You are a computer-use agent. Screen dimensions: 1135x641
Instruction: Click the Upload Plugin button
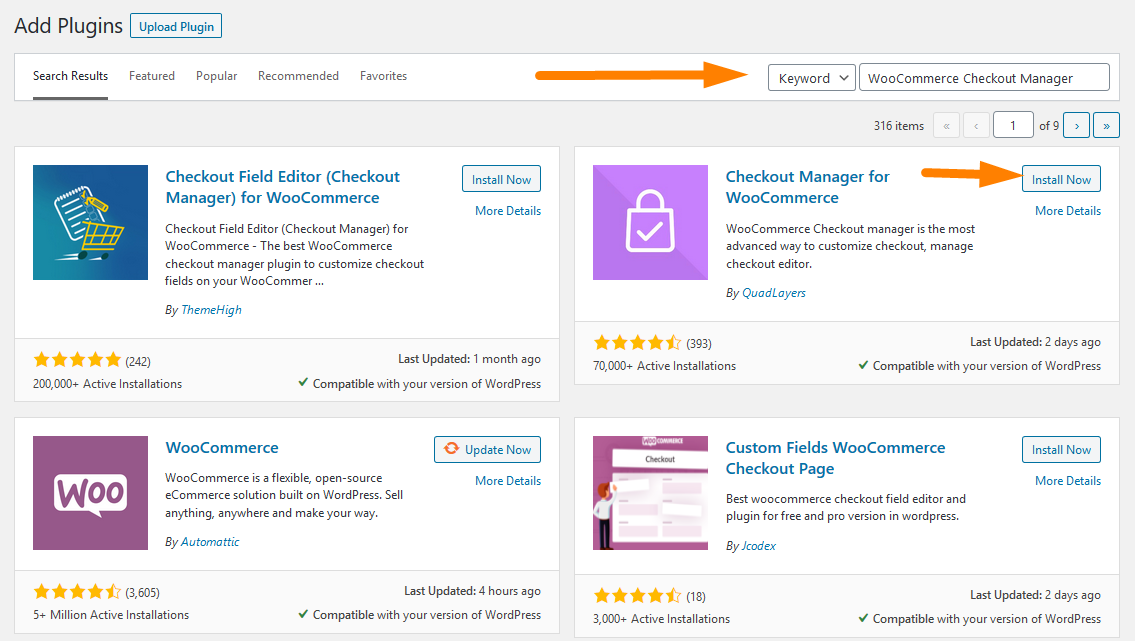176,26
